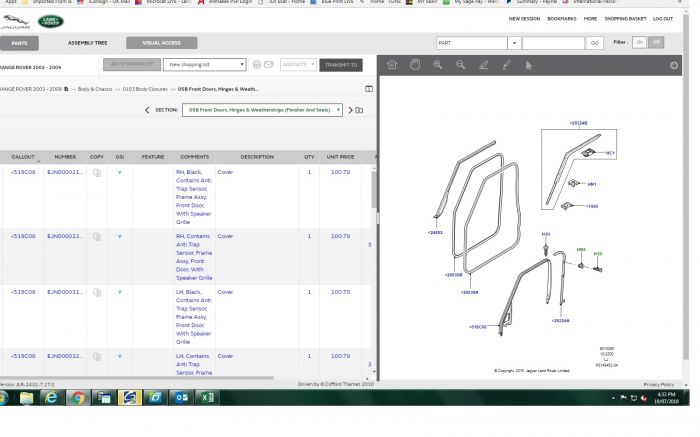Click the GO search button
The height and width of the screenshot is (437, 700).
tap(595, 43)
